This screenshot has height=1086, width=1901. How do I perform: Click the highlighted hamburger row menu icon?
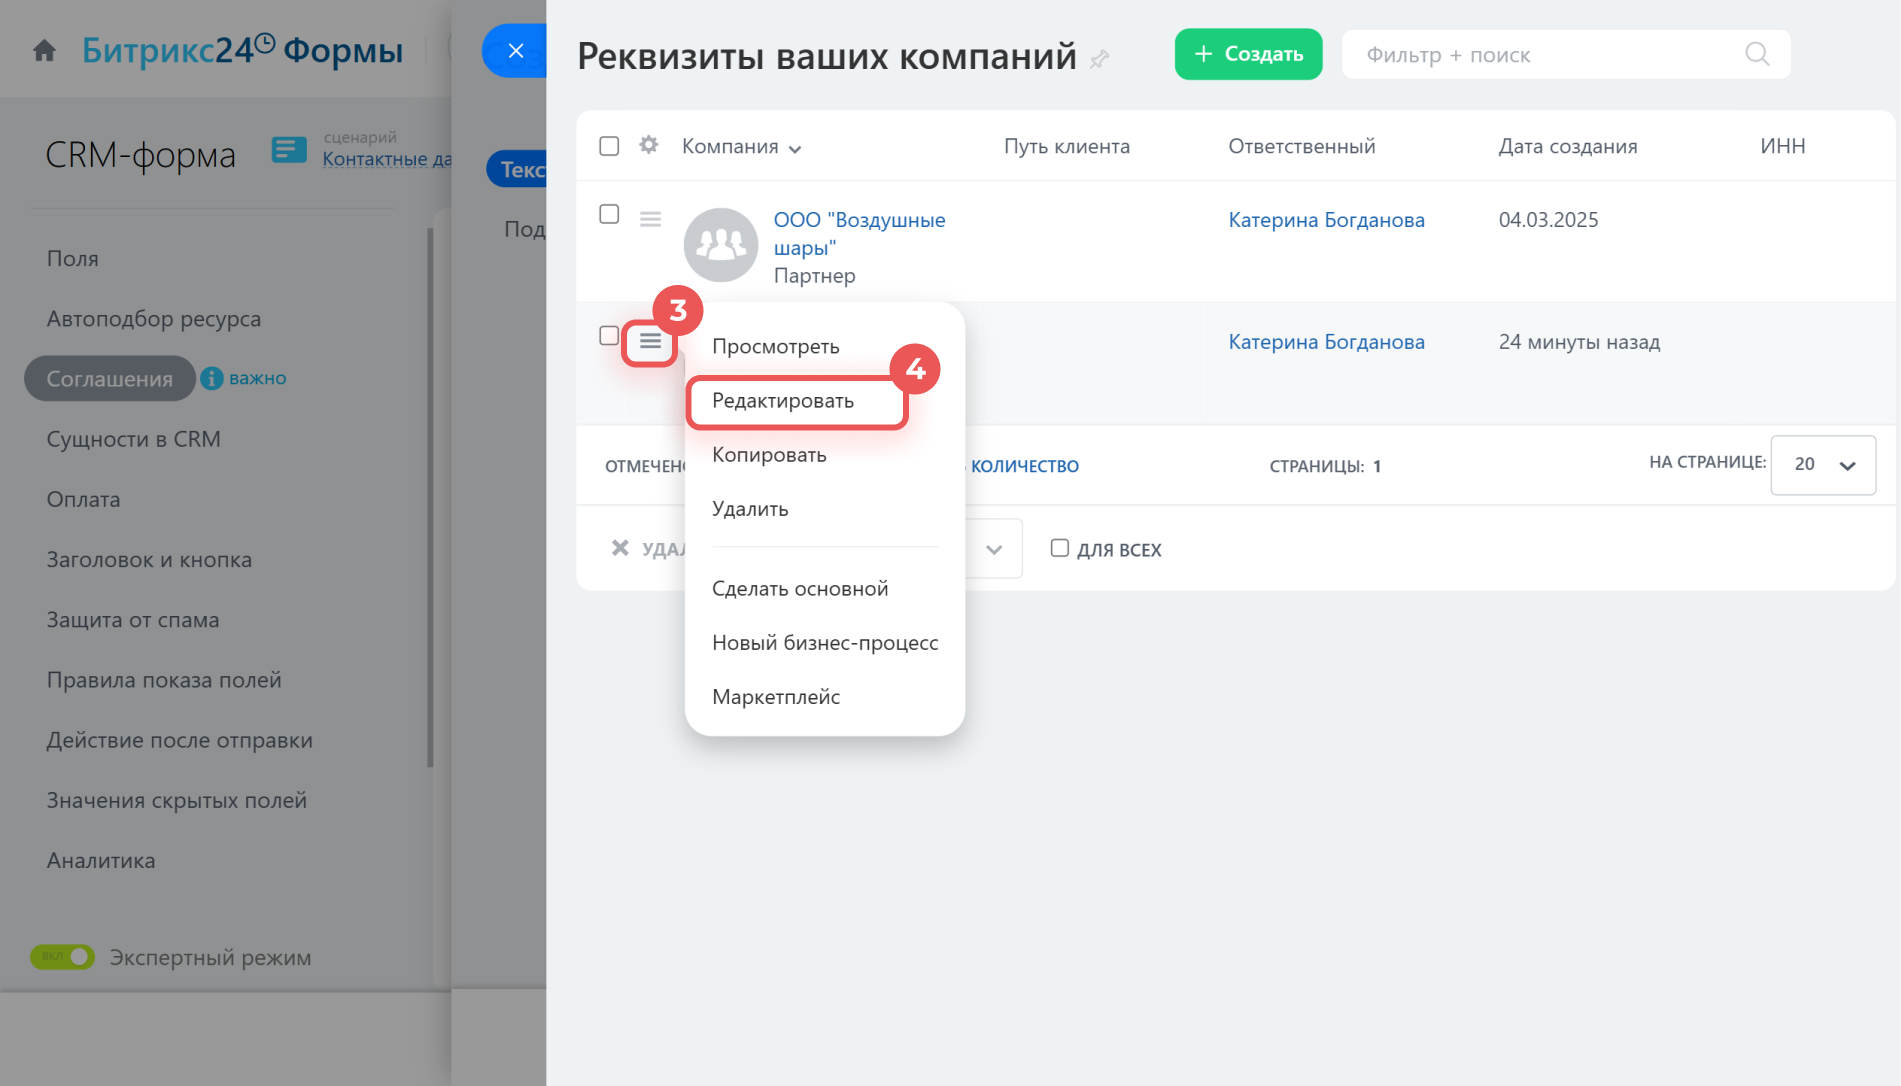click(x=650, y=342)
